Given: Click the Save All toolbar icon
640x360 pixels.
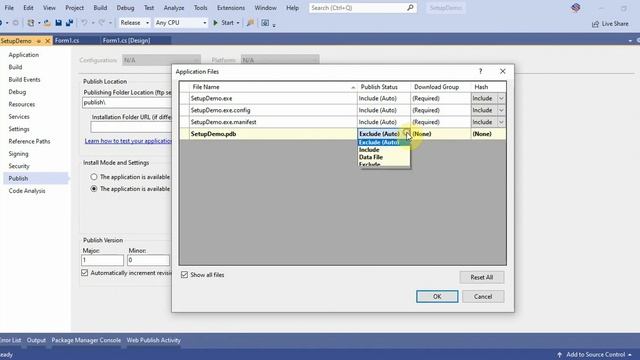Looking at the screenshot, I should (x=69, y=23).
